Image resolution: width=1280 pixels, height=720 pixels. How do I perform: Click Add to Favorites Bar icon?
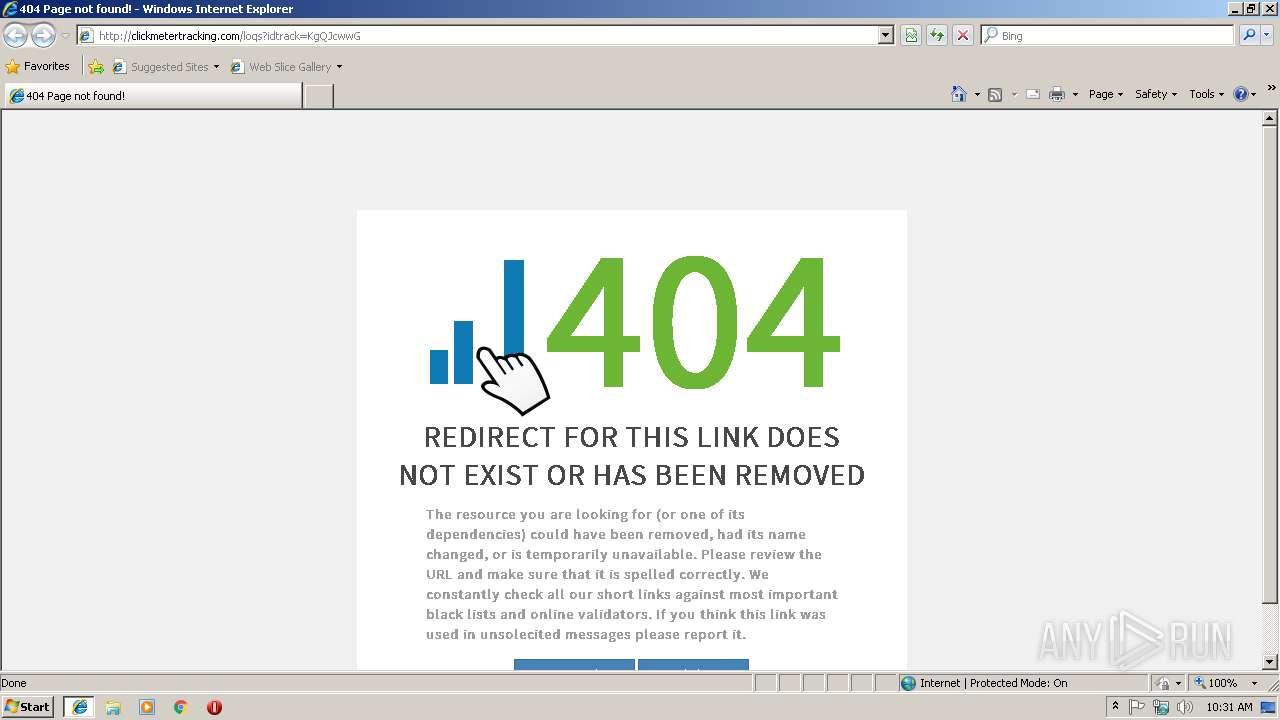pyautogui.click(x=96, y=67)
